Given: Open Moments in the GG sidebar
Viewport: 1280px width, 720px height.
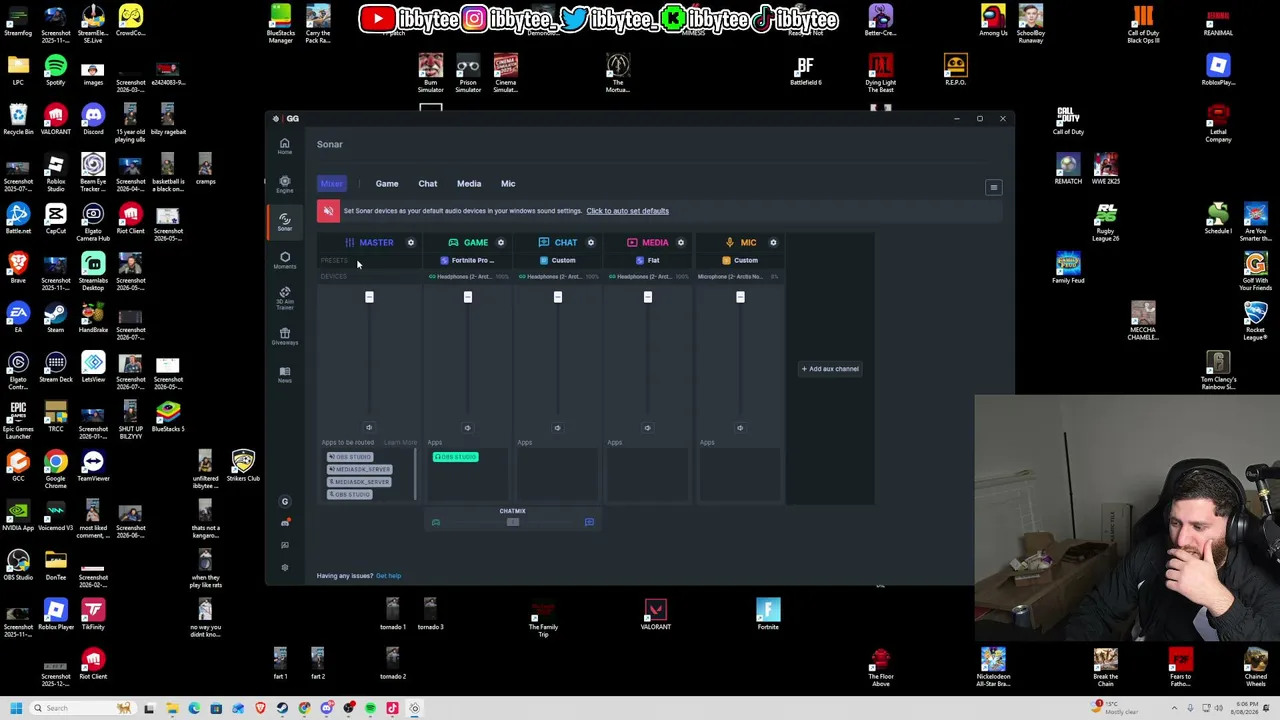Looking at the screenshot, I should 285,260.
